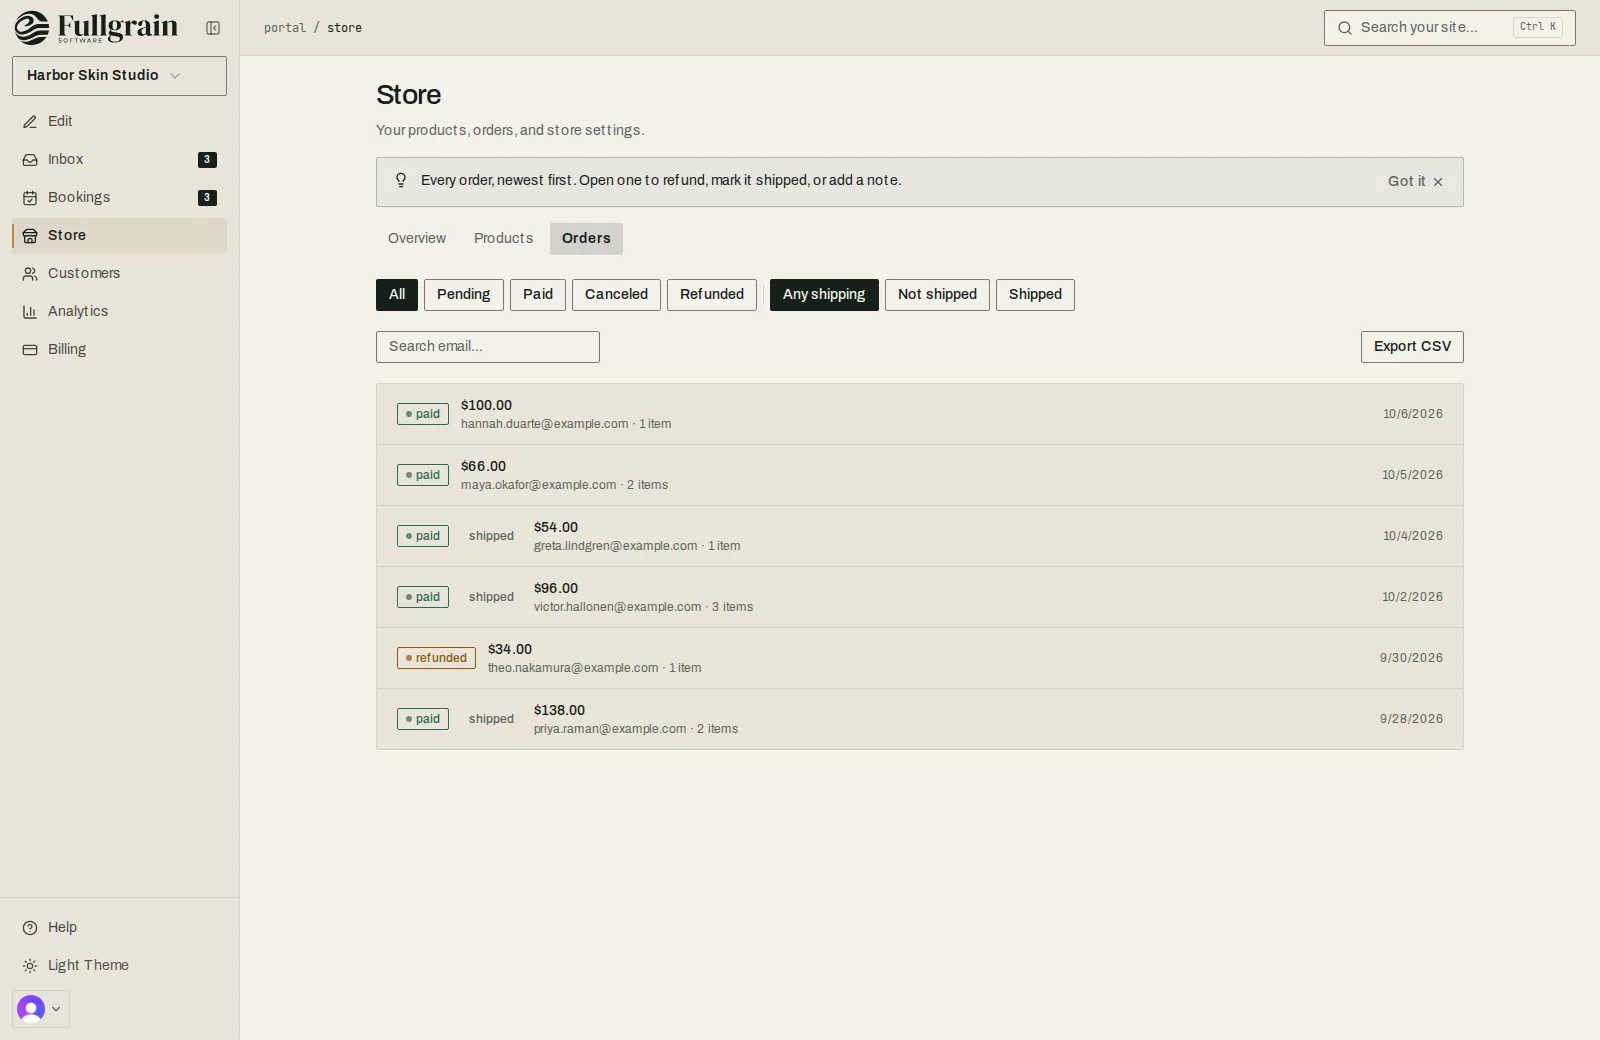The image size is (1600, 1040).
Task: Click the Customers people icon
Action: click(x=30, y=274)
